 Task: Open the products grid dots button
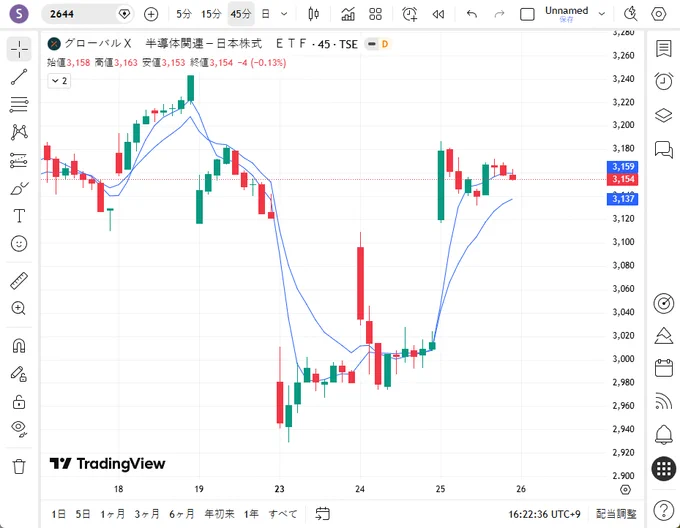coord(664,469)
